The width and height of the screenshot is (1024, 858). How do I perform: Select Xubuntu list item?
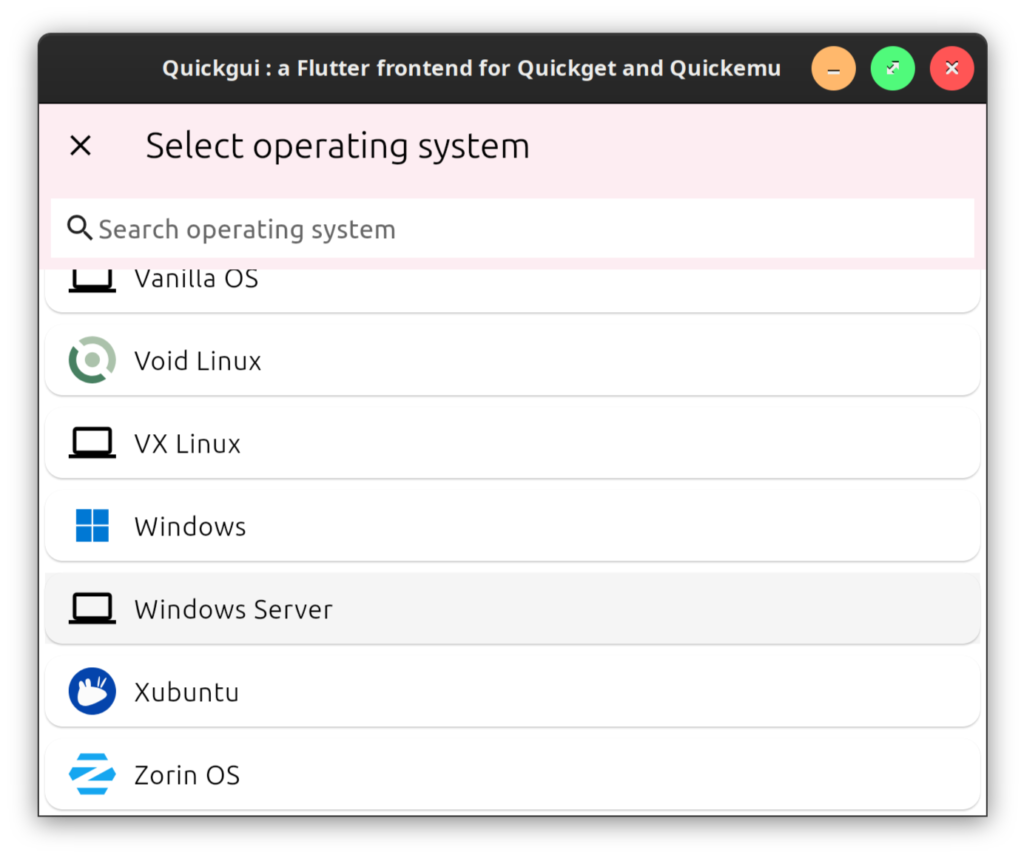pos(512,691)
